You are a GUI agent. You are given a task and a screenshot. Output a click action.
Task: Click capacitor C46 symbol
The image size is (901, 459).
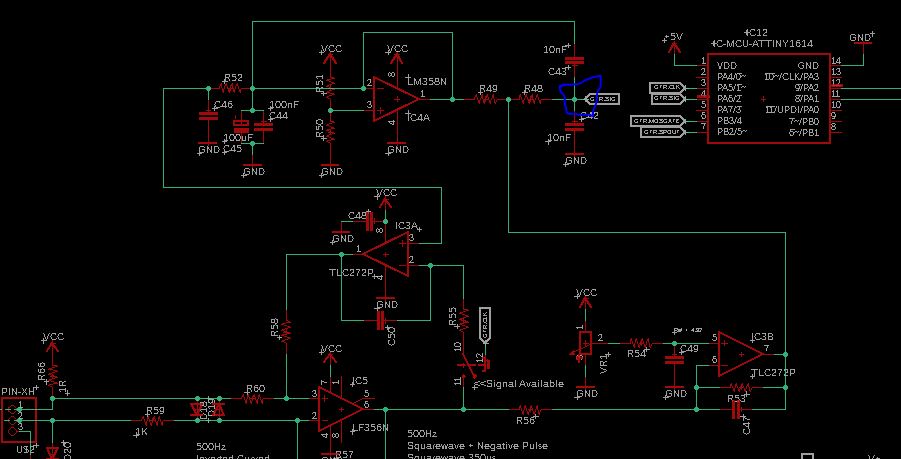(x=209, y=115)
